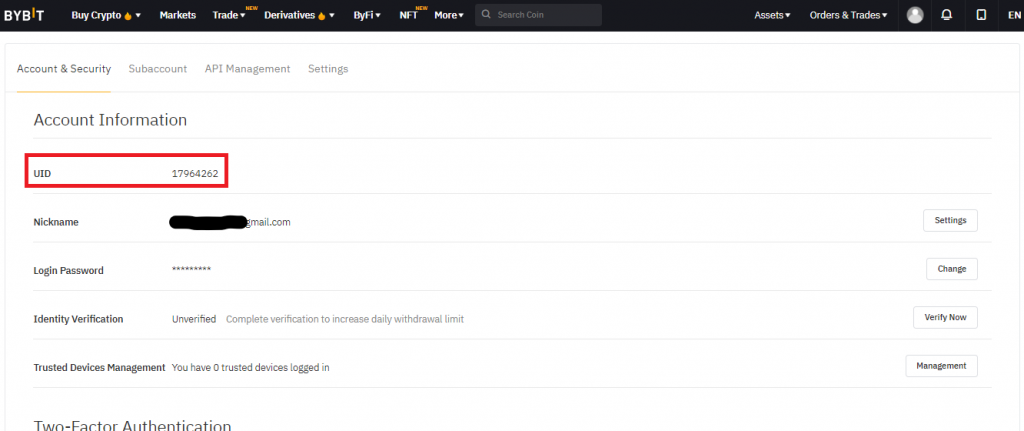
Task: Click the mobile app download icon
Action: point(980,15)
